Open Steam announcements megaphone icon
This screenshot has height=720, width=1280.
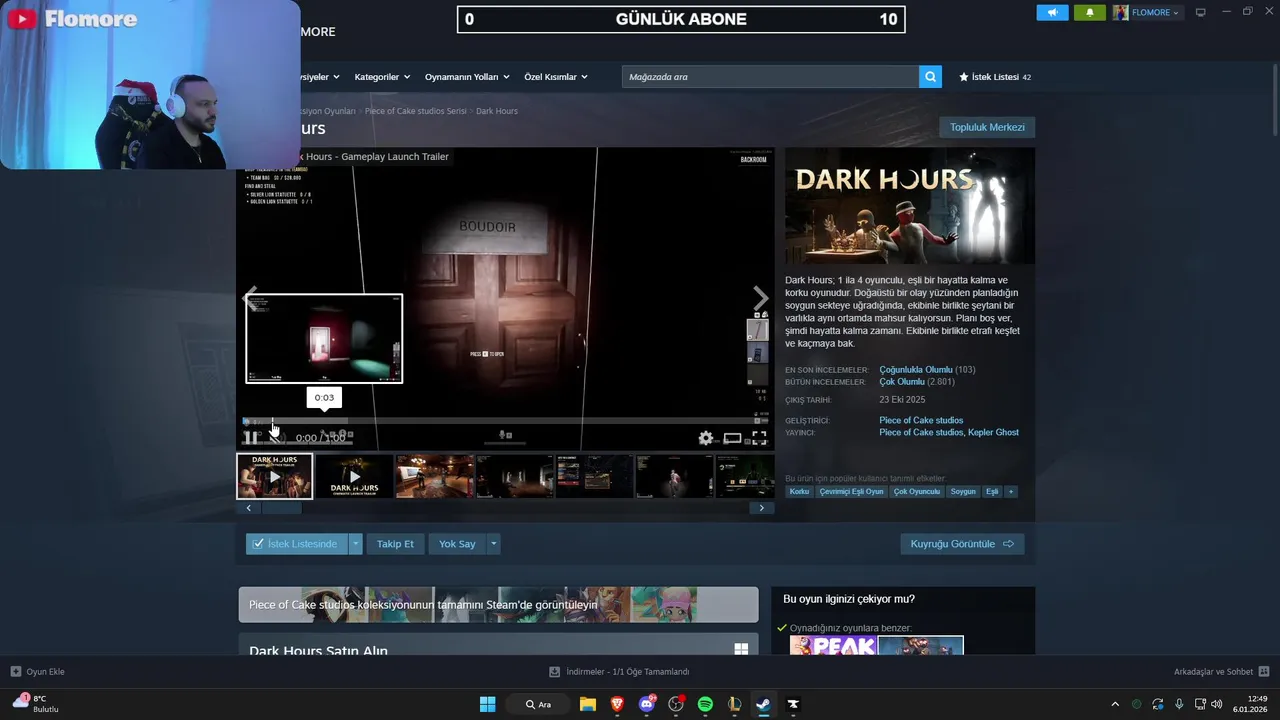1052,12
